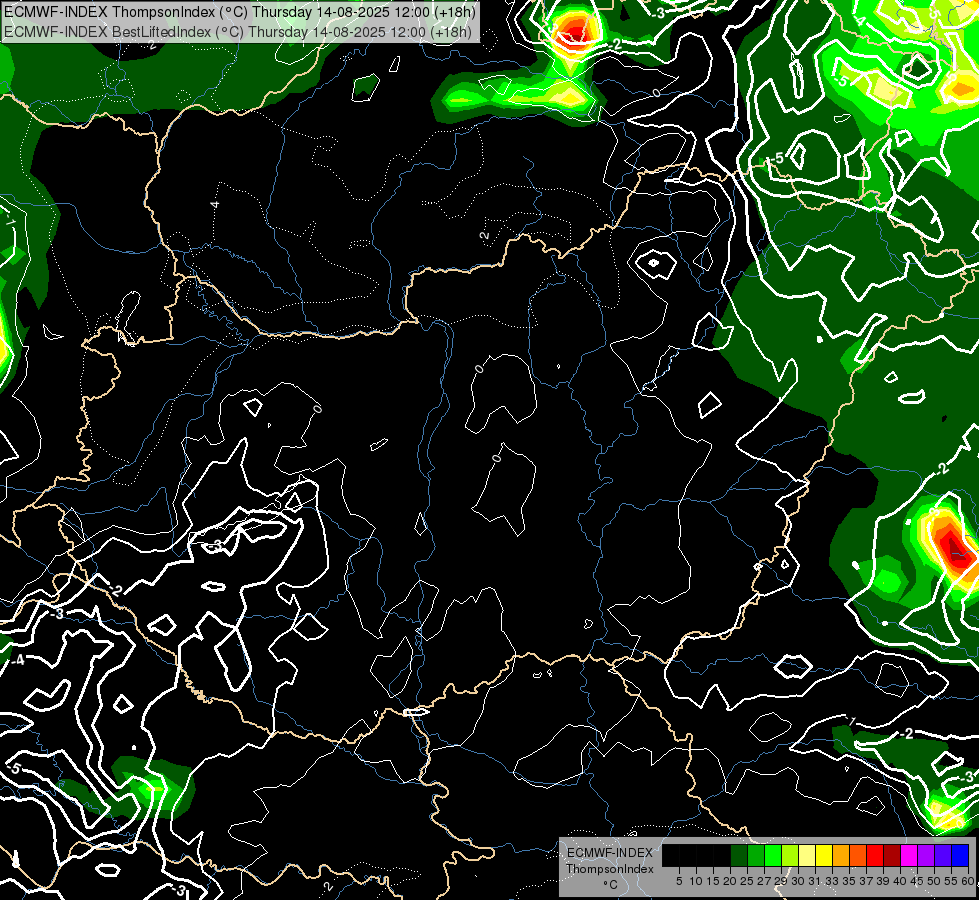Click the ThompsonIndex label in the legend

click(x=609, y=869)
